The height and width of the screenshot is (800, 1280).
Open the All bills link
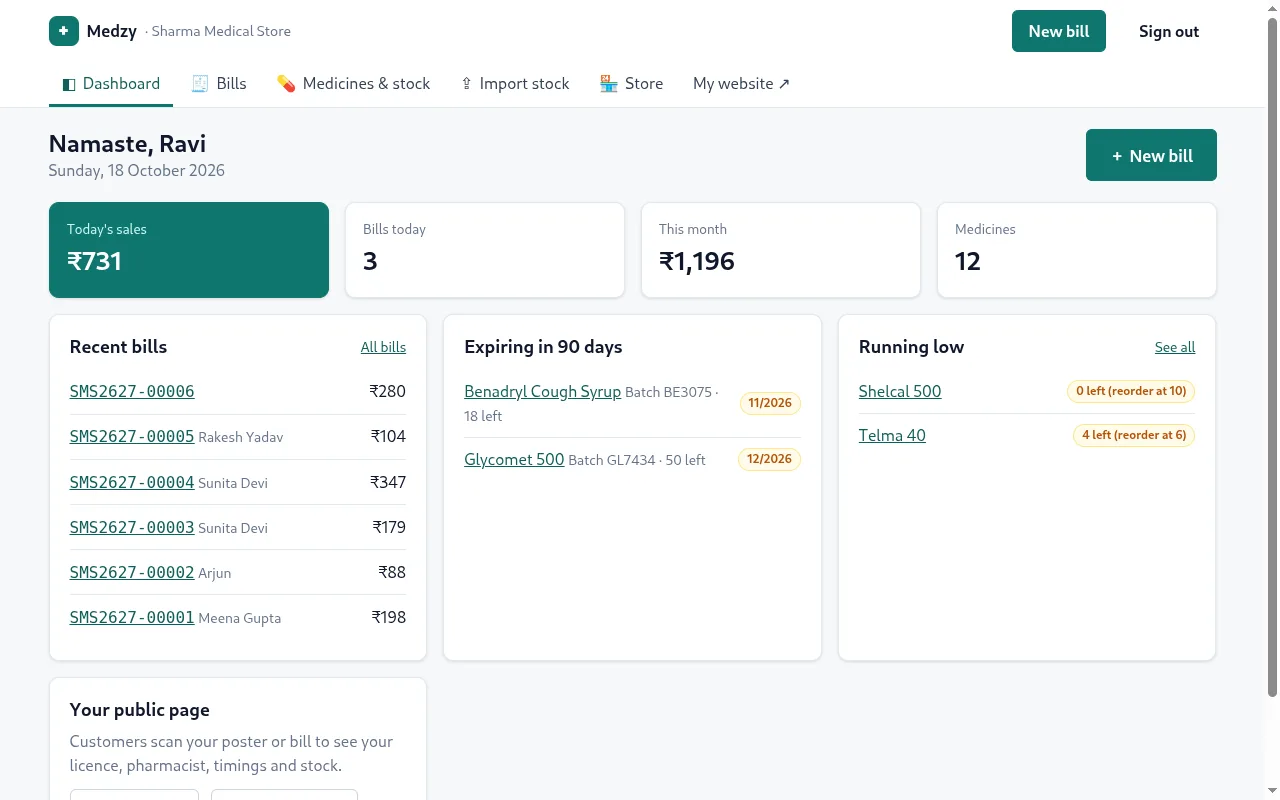coord(383,347)
